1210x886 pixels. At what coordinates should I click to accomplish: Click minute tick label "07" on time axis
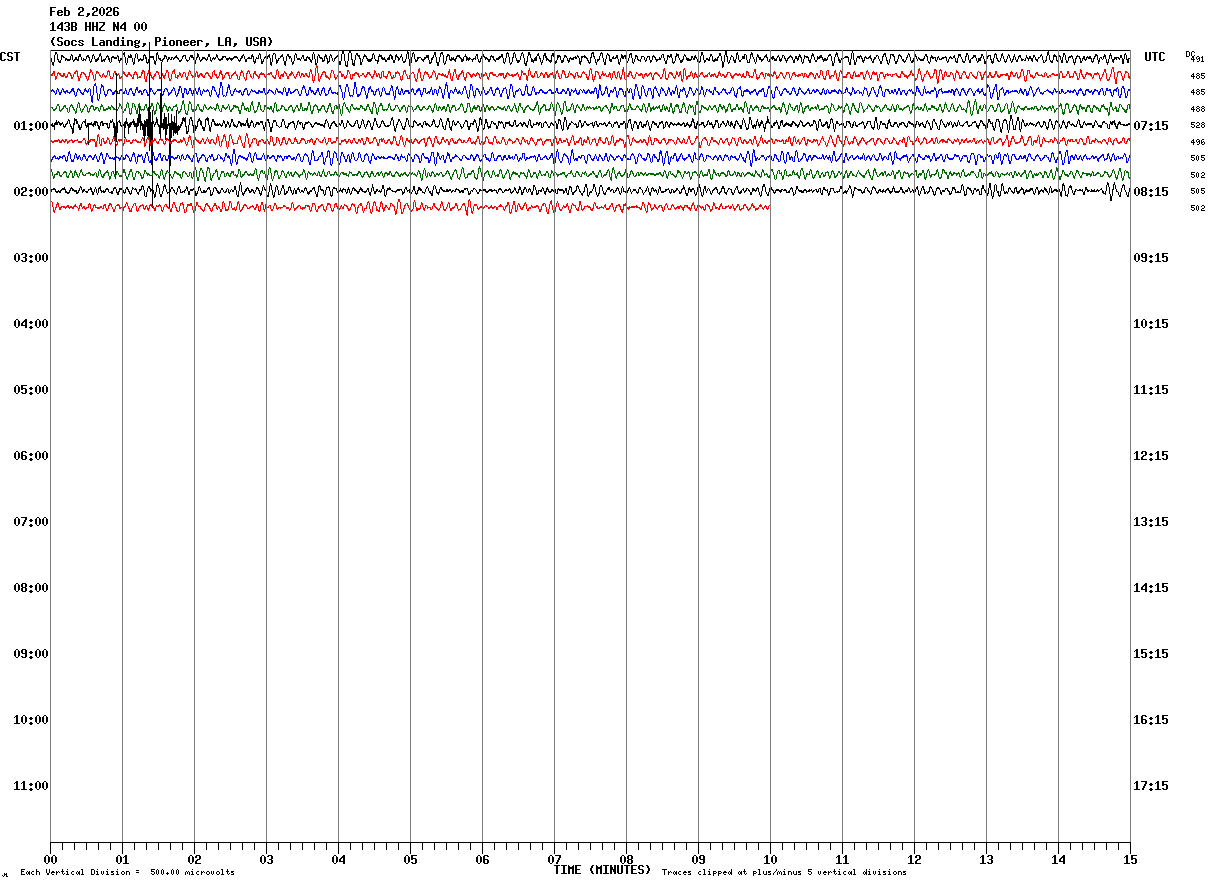(554, 860)
